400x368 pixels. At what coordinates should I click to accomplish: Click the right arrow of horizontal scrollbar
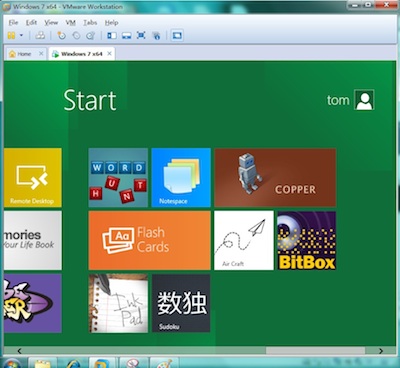pyautogui.click(x=381, y=351)
